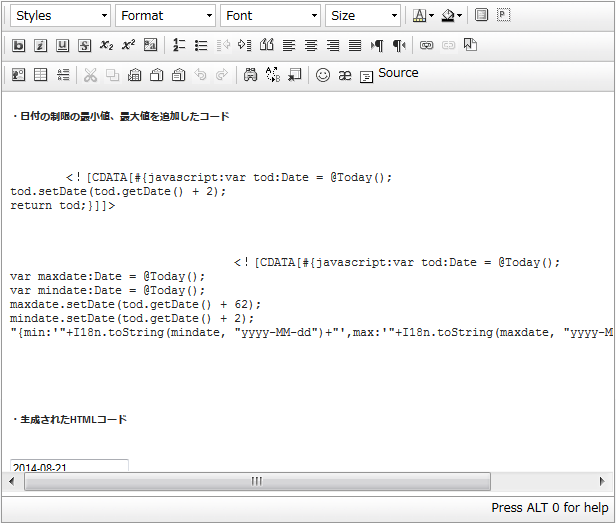This screenshot has height=523, width=616.
Task: Click the Select All icon
Action: point(295,75)
